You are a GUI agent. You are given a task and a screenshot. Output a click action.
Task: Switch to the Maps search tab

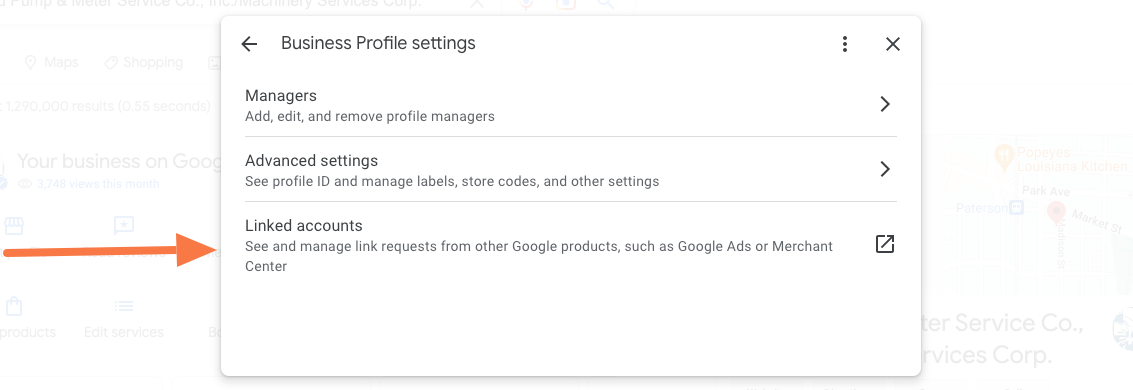[51, 63]
